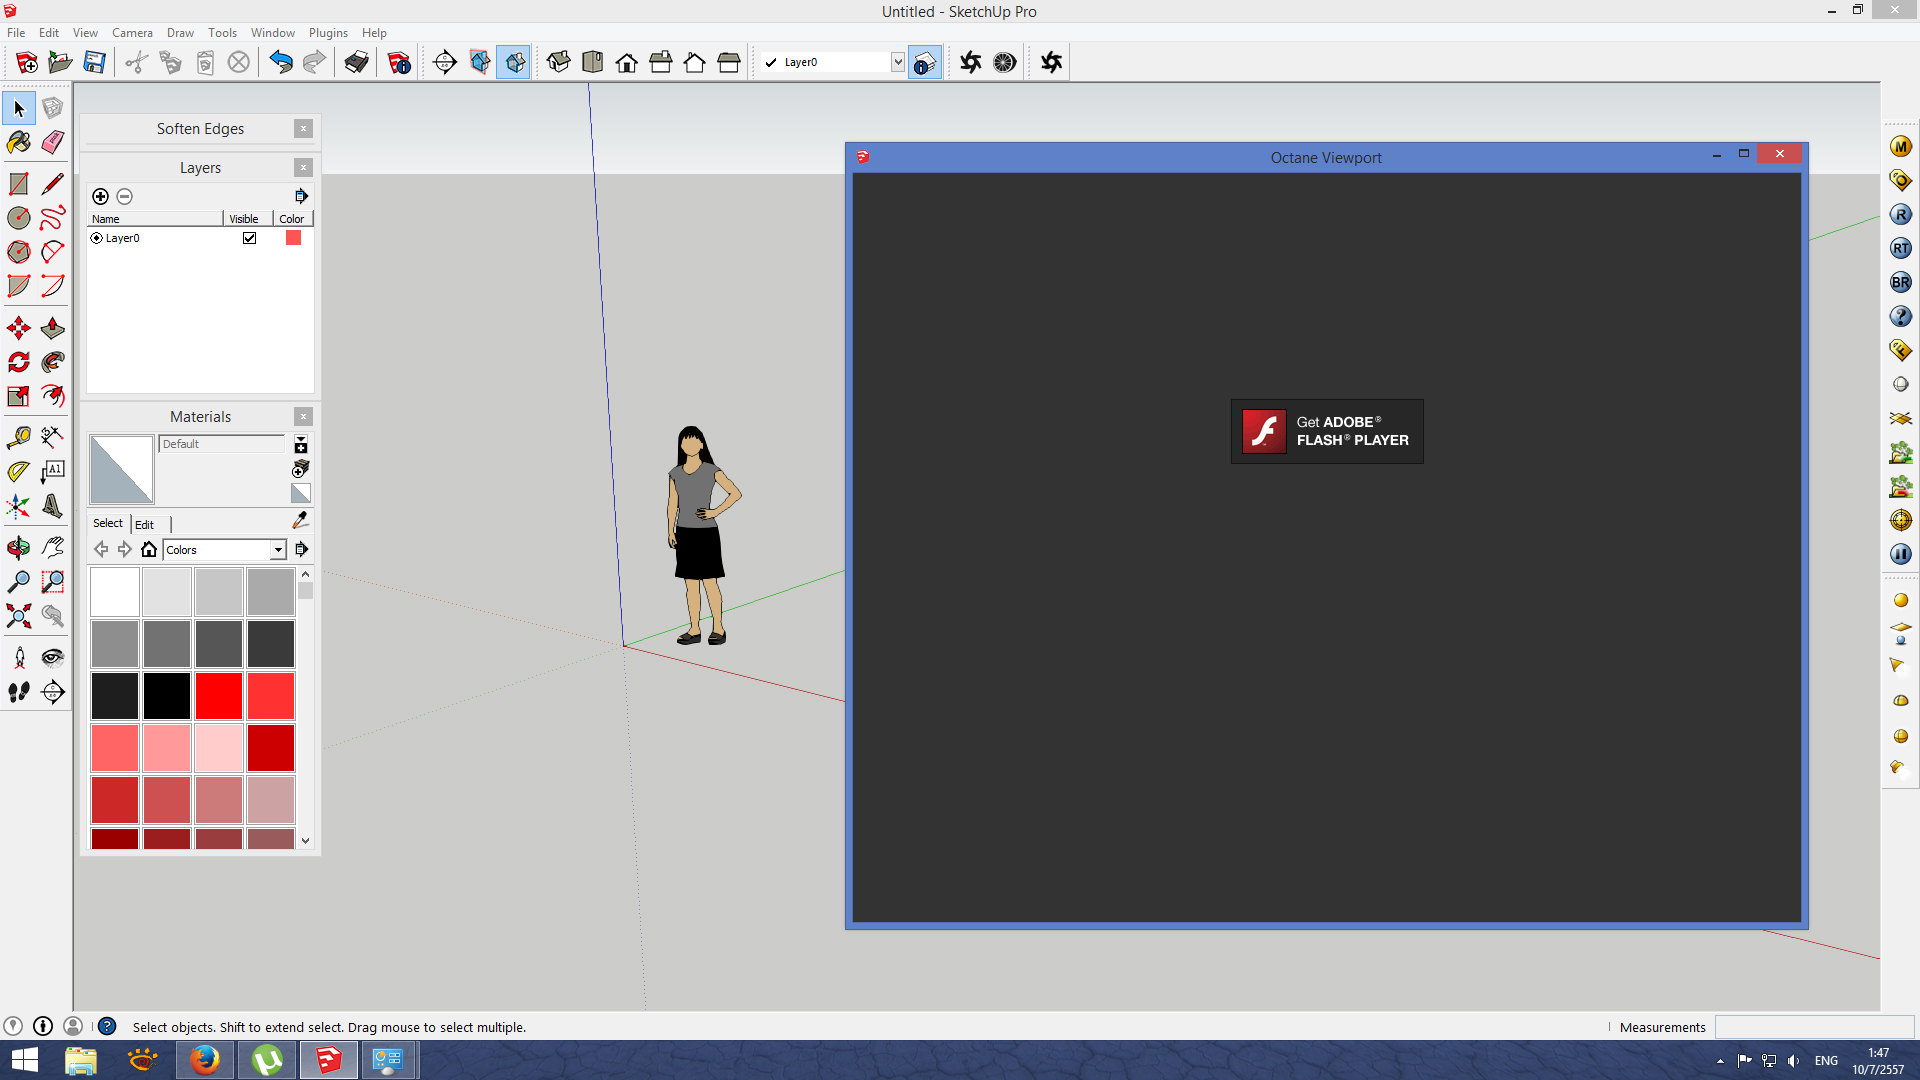Save the model with the floppy icon
Image resolution: width=1920 pixels, height=1080 pixels.
click(x=94, y=62)
